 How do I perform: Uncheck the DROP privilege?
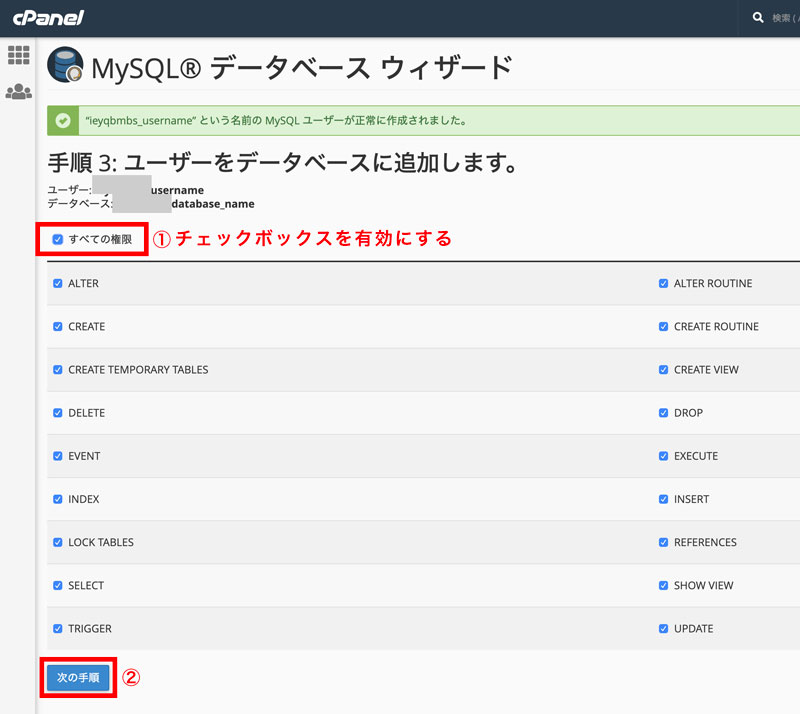tap(663, 413)
